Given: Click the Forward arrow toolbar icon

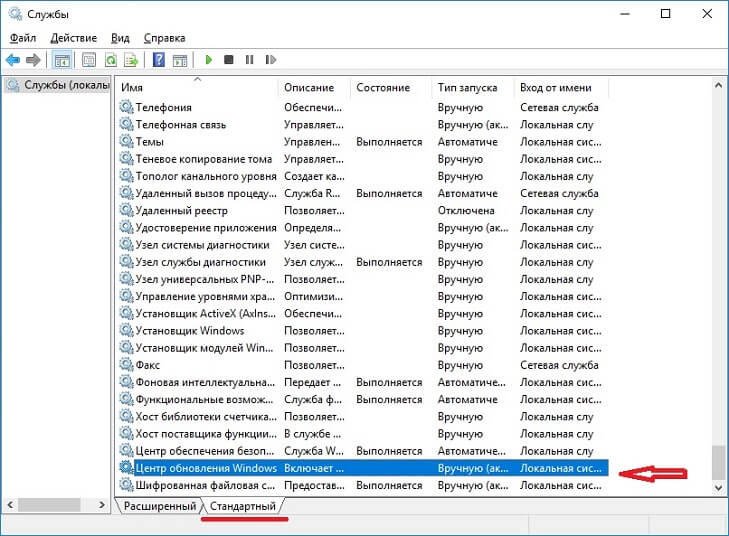Looking at the screenshot, I should [x=33, y=60].
